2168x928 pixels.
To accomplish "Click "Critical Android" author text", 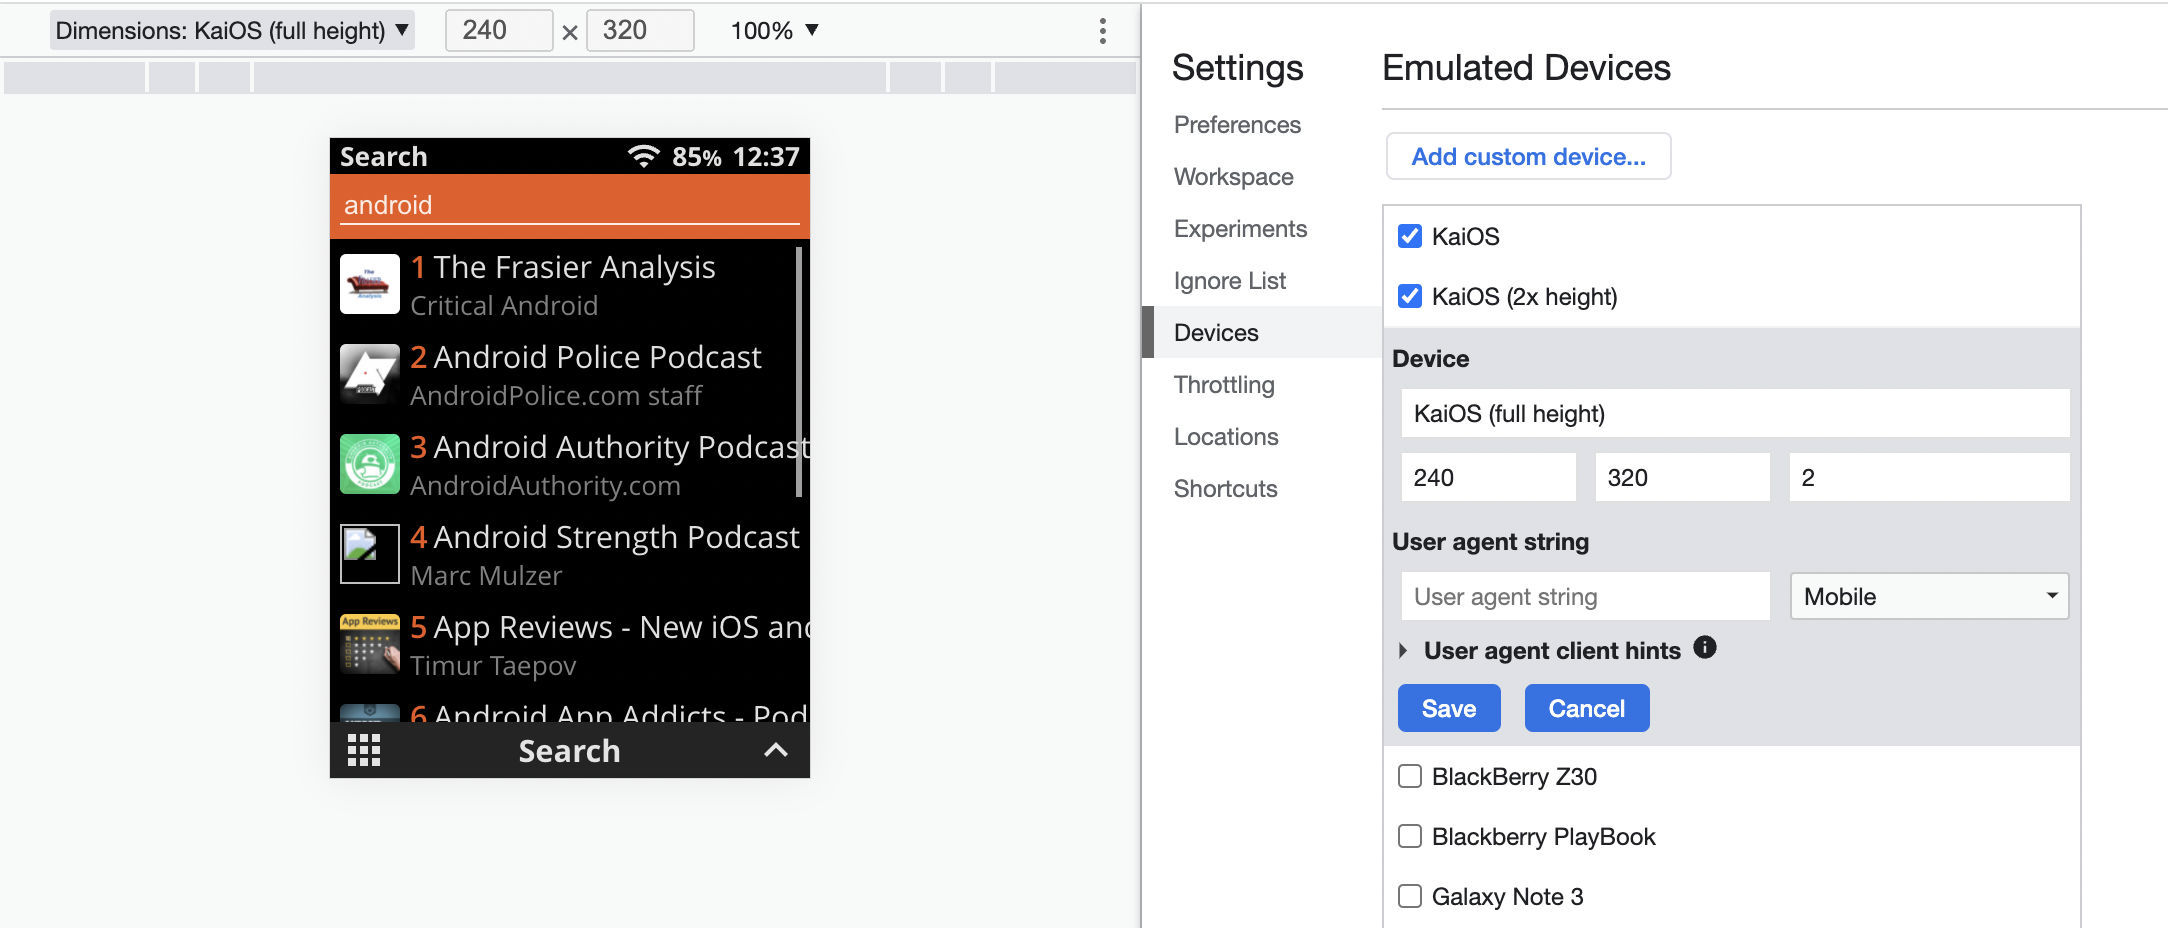I will [504, 306].
